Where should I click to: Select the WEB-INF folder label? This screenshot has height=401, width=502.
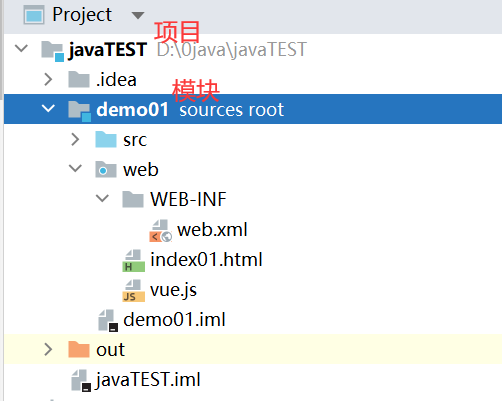coord(188,199)
